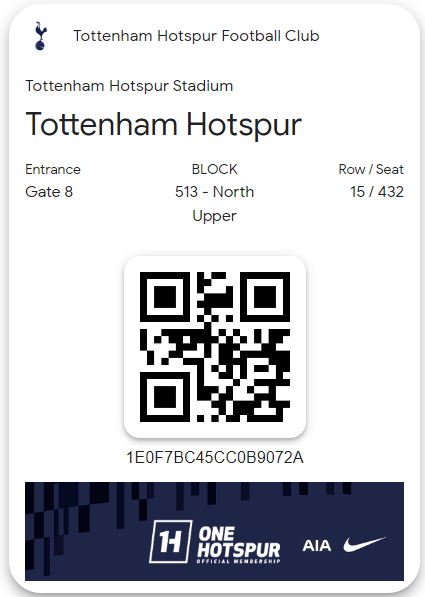Click the Tottenham Hotspur Stadium venue text
This screenshot has width=425, height=597.
[x=129, y=86]
